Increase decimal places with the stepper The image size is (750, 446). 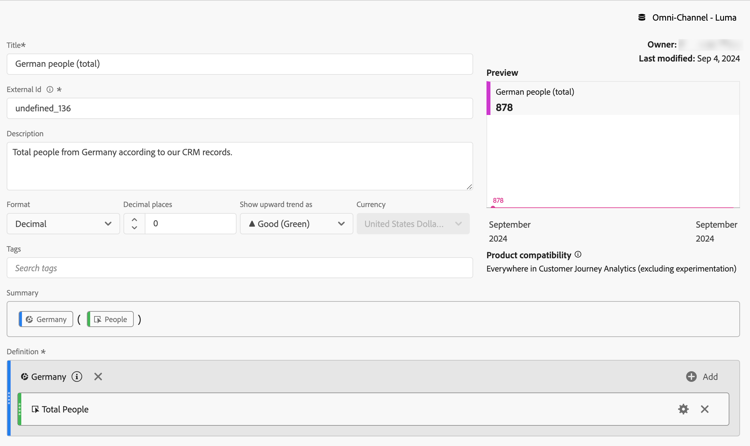click(x=134, y=219)
